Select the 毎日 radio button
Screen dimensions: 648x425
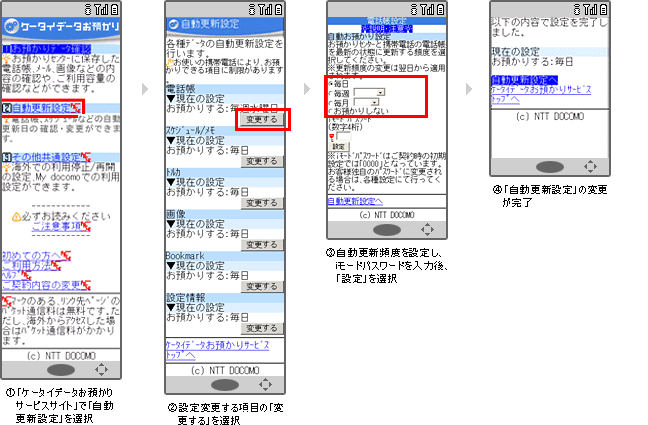click(x=331, y=84)
